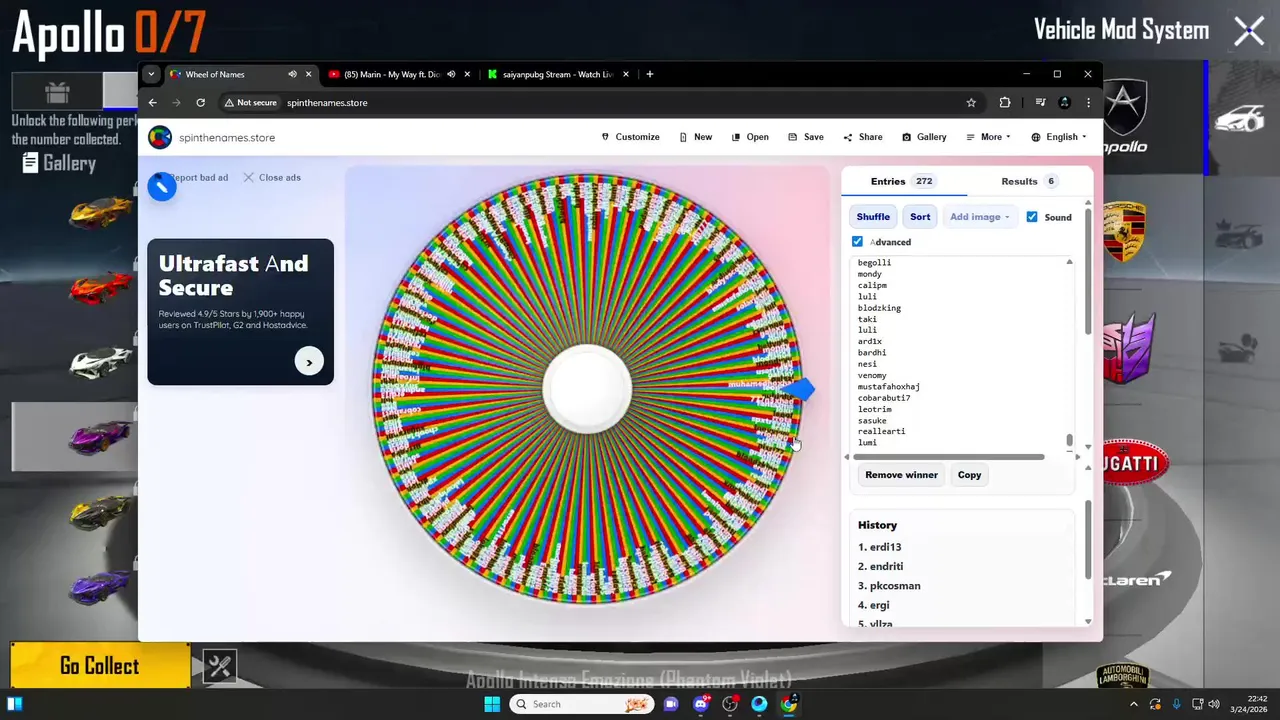Open browser extensions puzzle icon
The height and width of the screenshot is (720, 1280).
(x=1005, y=102)
